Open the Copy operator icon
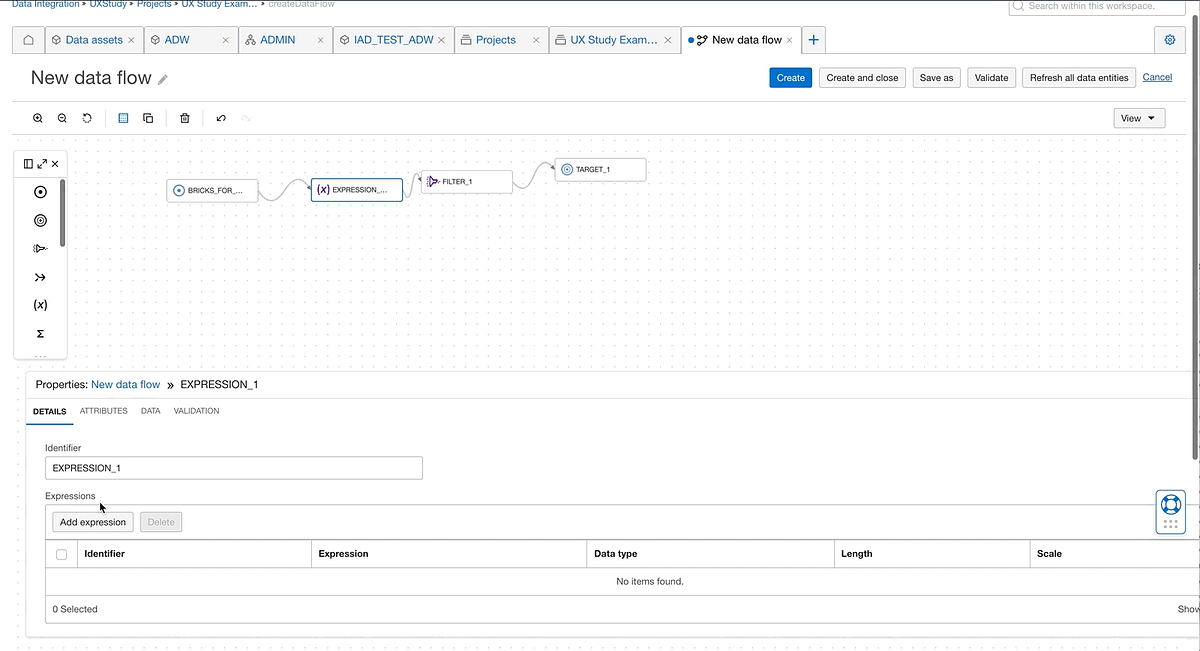The image size is (1200, 651). (148, 118)
